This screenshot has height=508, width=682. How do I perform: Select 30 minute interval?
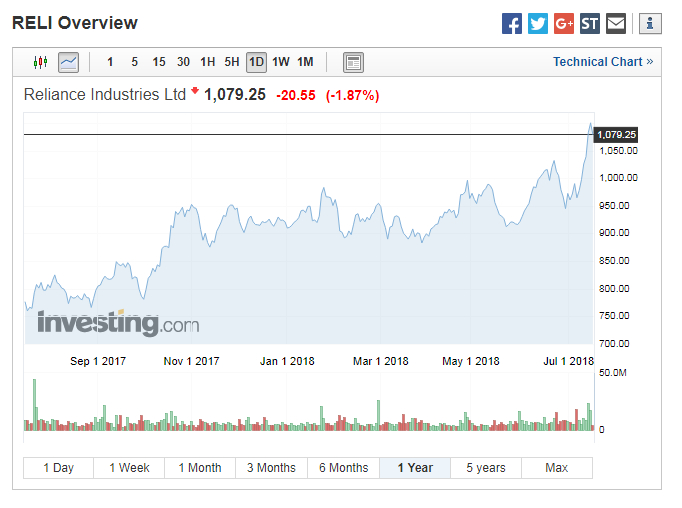(183, 62)
